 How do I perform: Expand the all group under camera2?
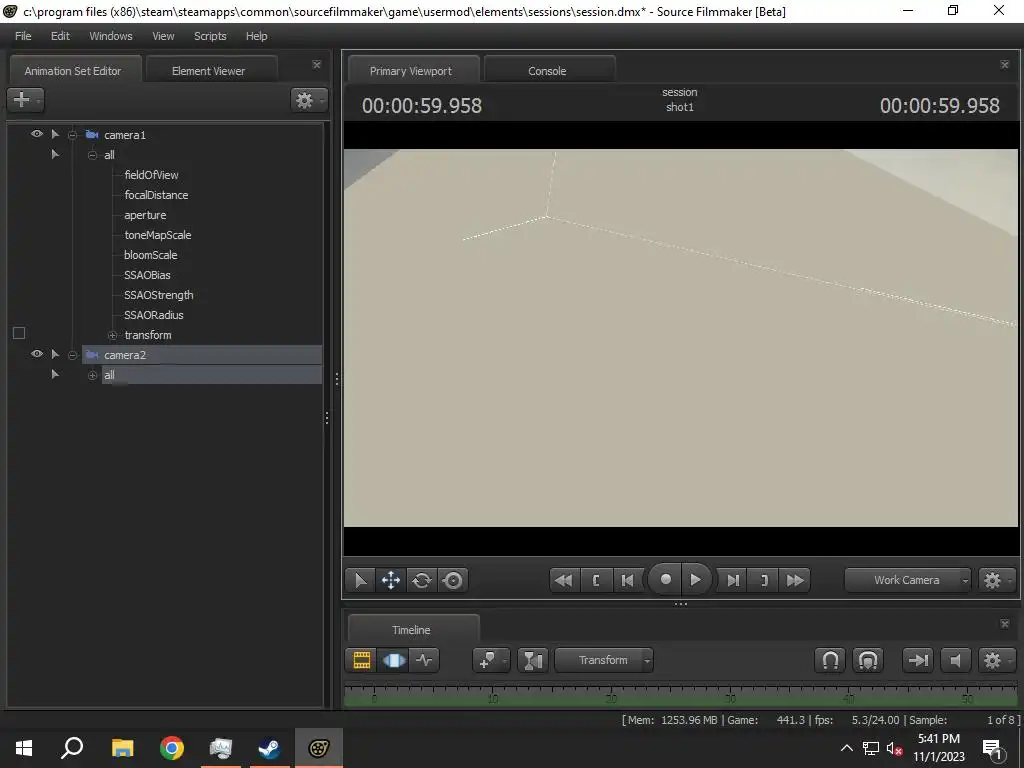pyautogui.click(x=93, y=376)
